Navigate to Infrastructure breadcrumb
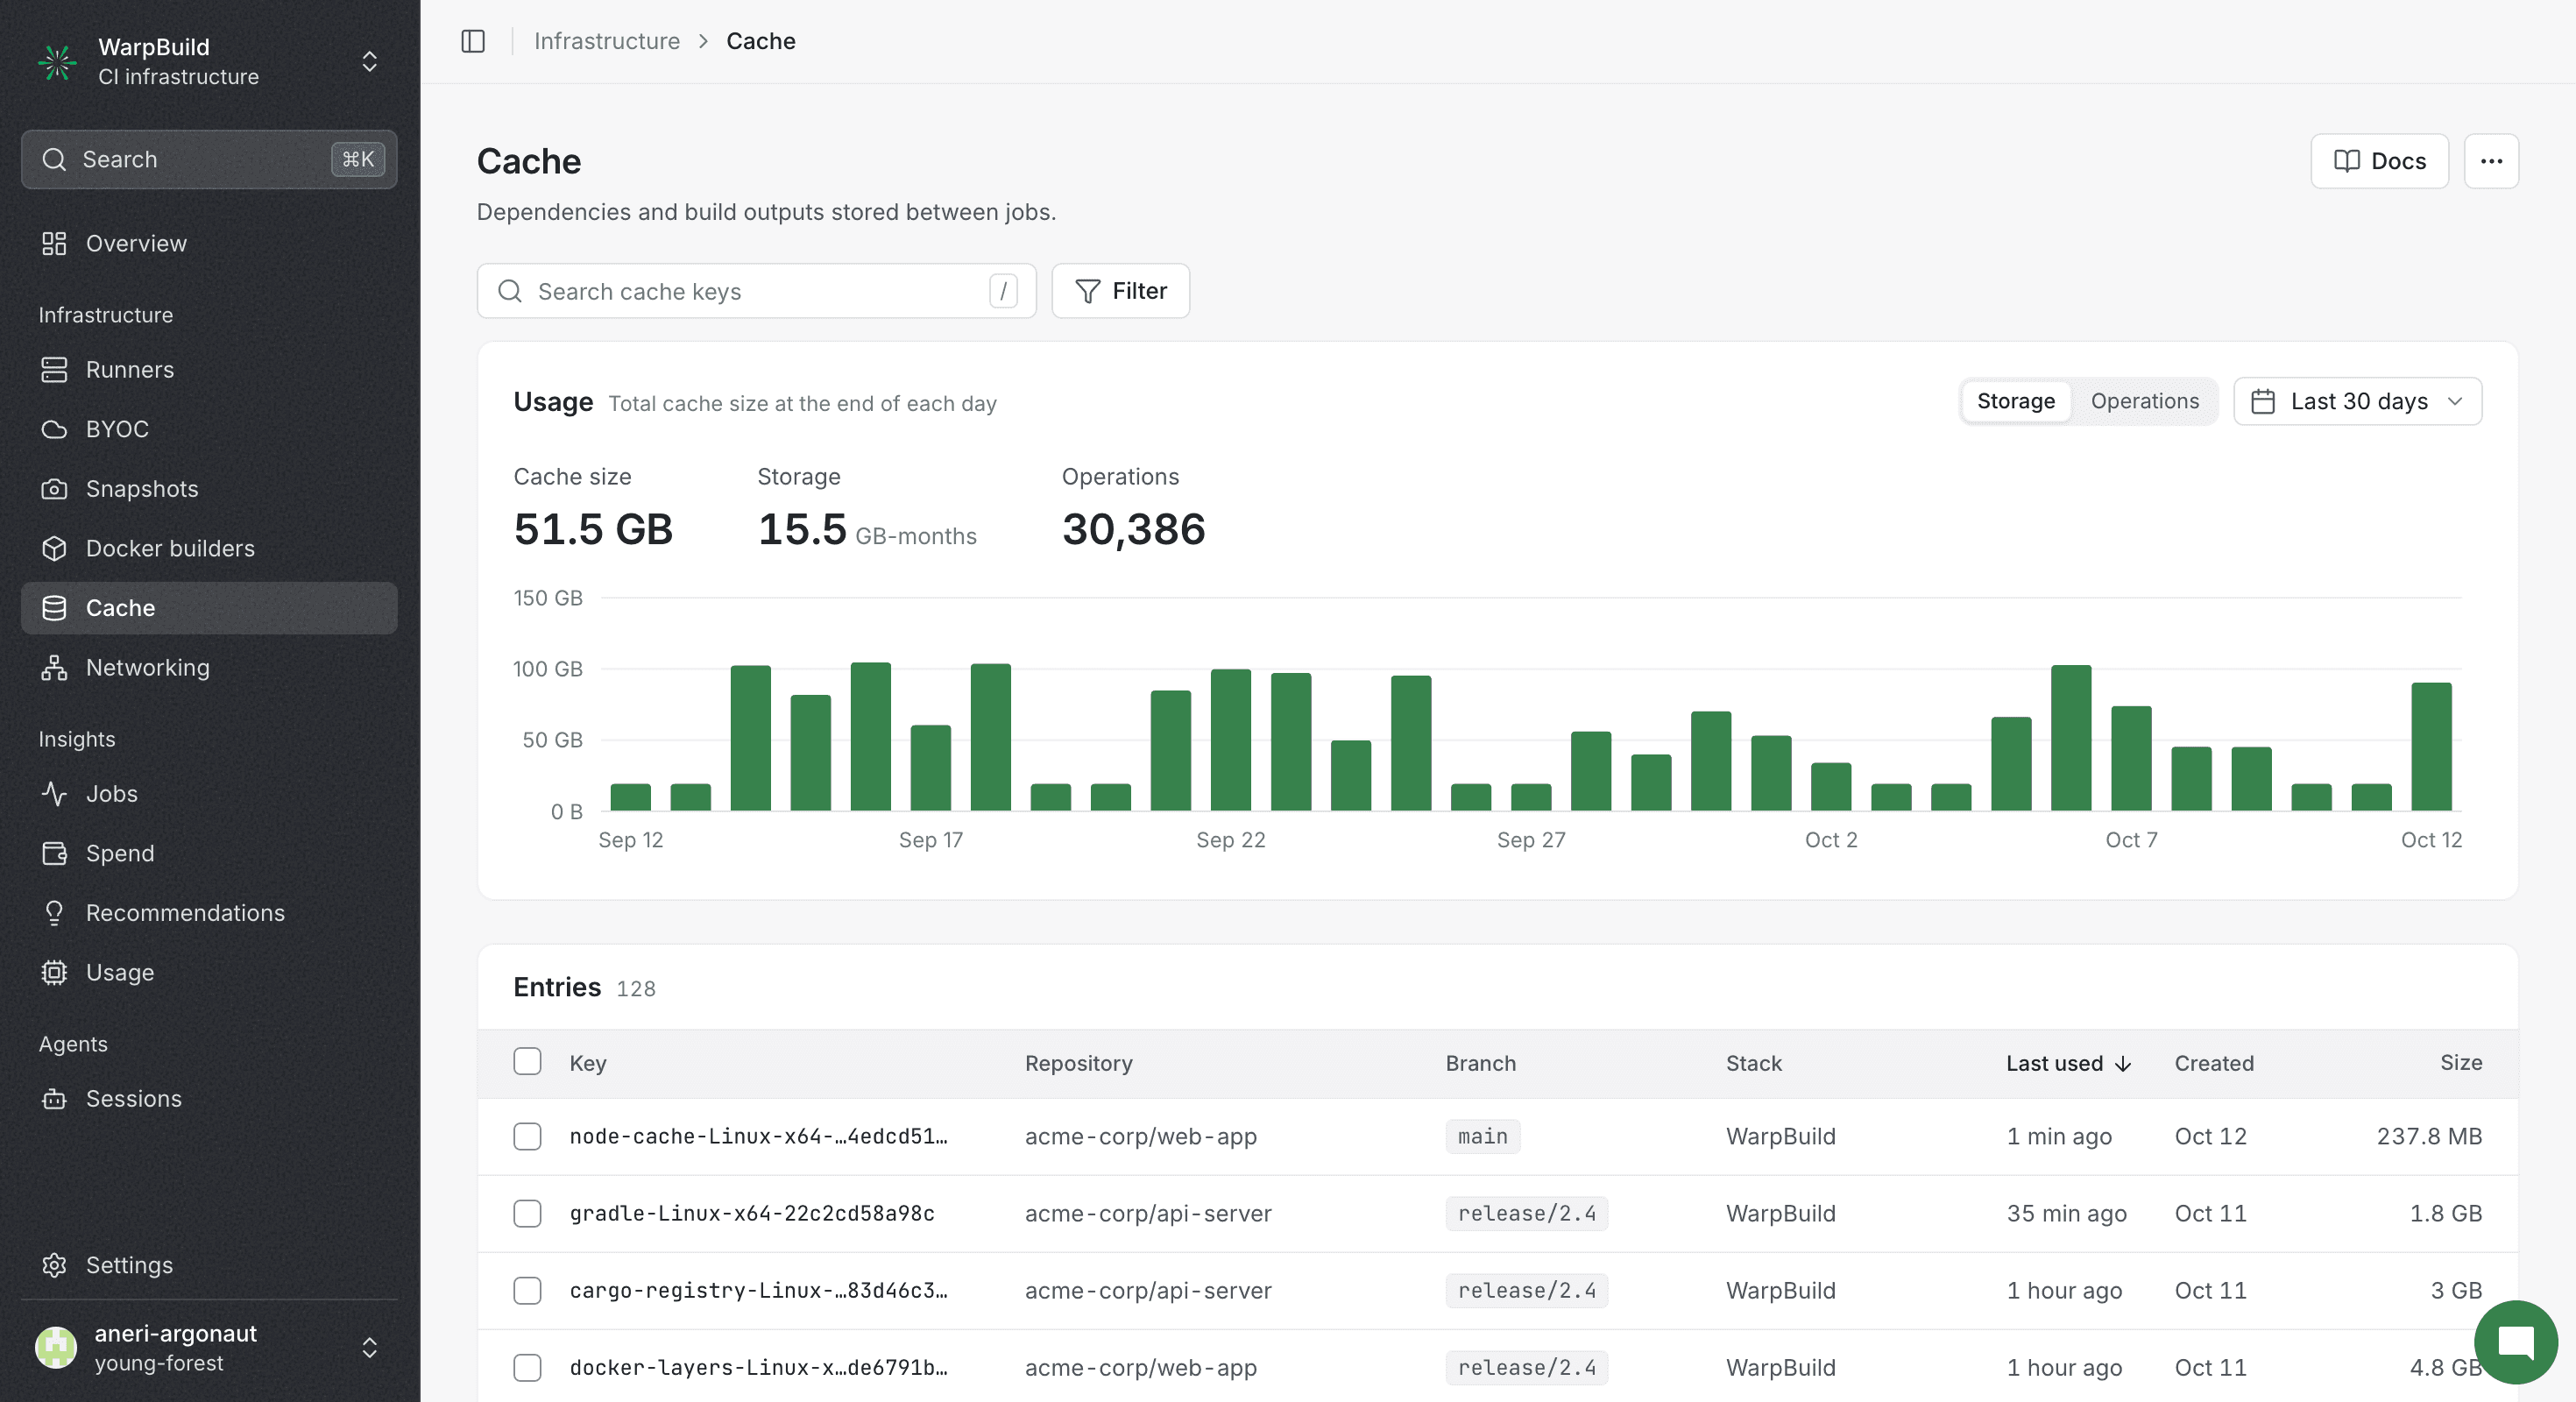This screenshot has height=1402, width=2576. tap(606, 41)
